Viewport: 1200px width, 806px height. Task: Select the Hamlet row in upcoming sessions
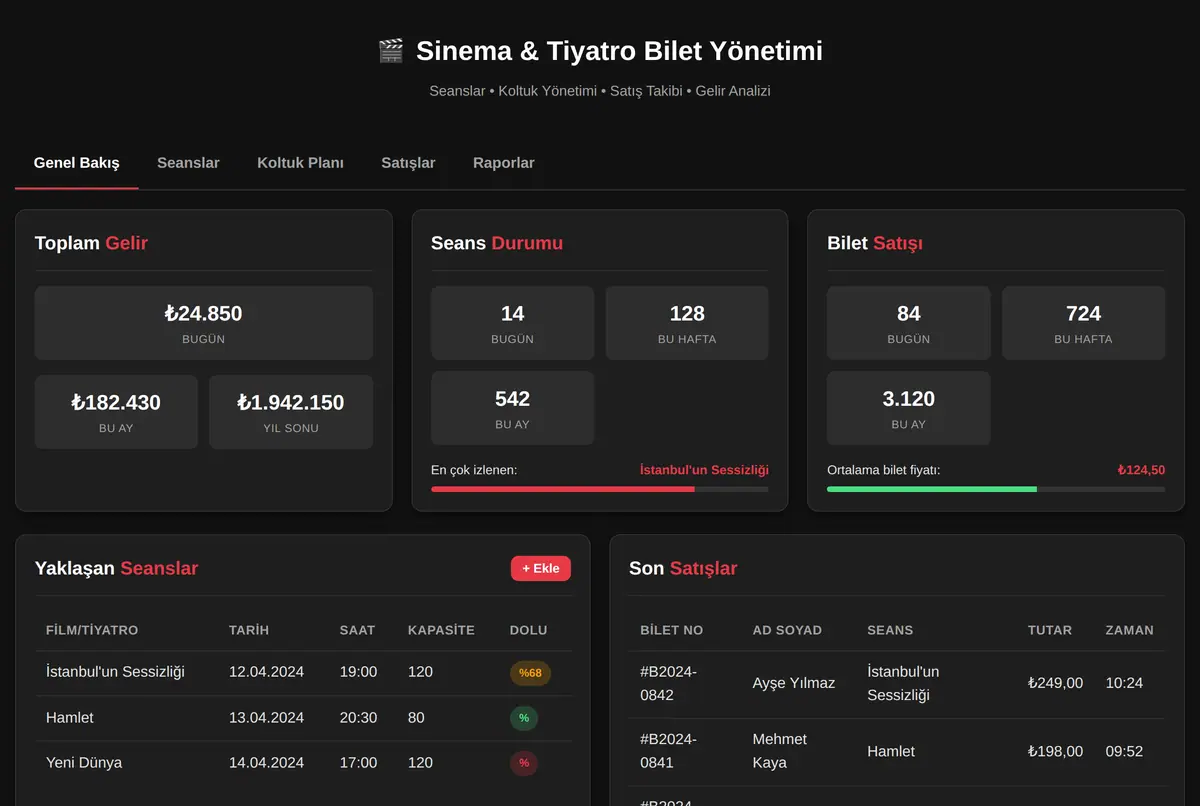pos(304,718)
